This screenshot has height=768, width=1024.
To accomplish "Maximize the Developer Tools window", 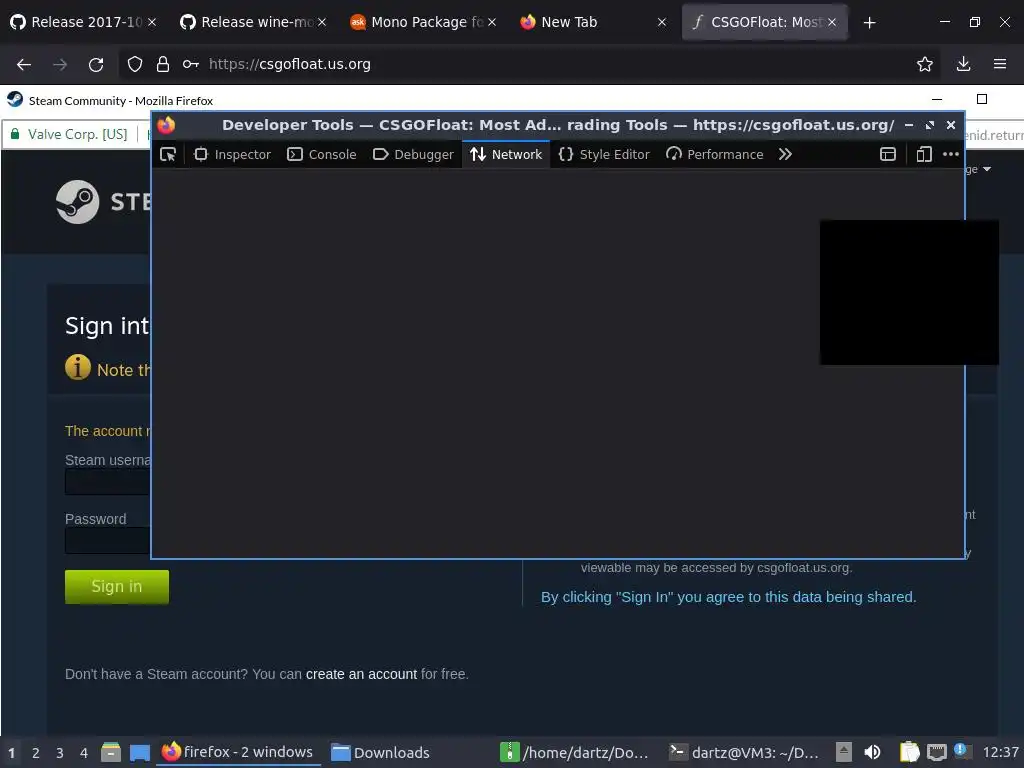I will pos(930,125).
